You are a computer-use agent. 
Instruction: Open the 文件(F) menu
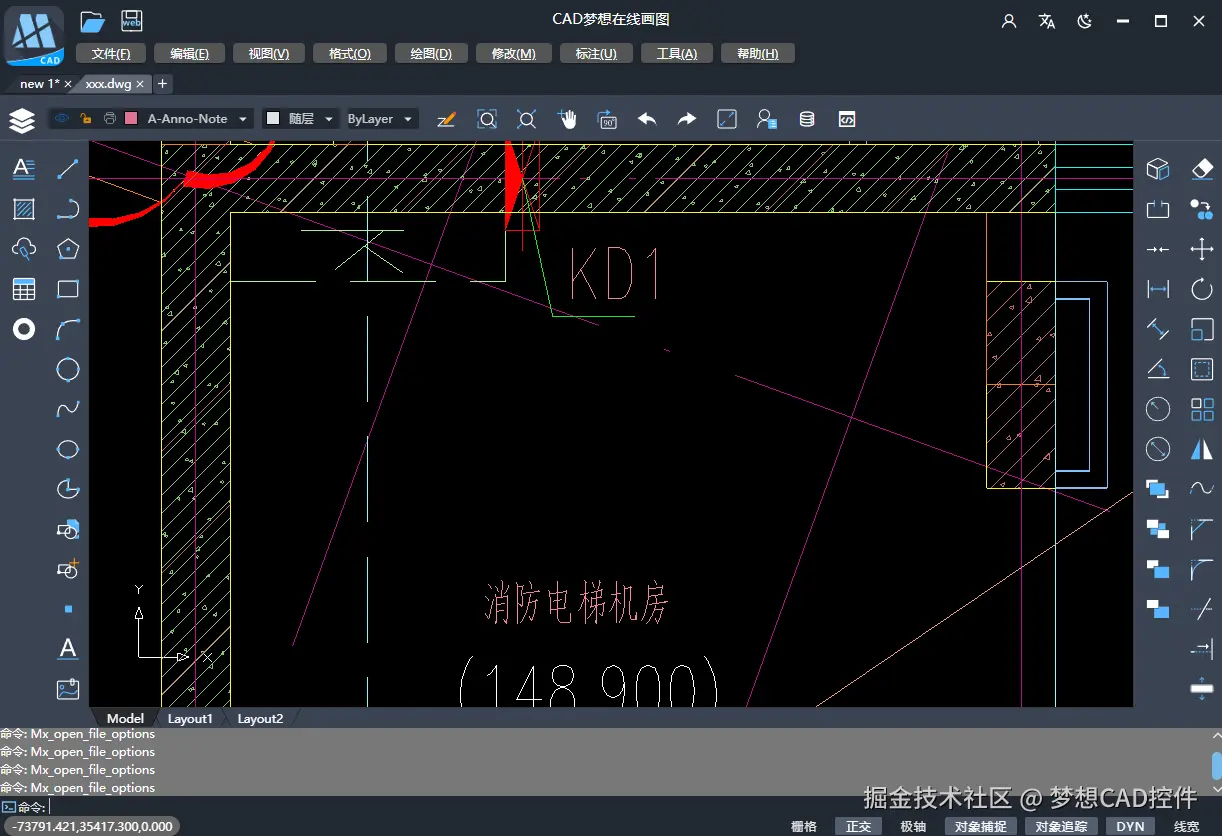click(x=110, y=53)
